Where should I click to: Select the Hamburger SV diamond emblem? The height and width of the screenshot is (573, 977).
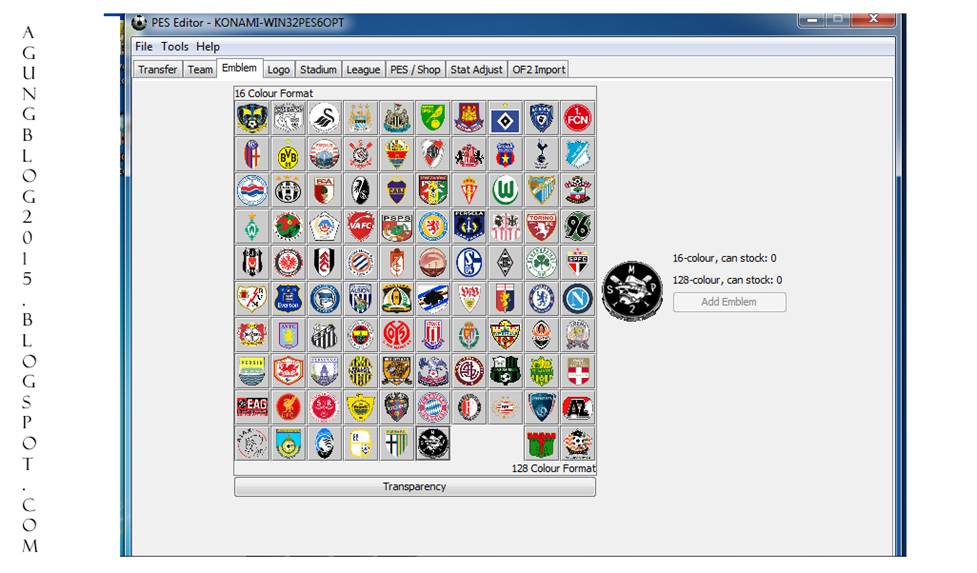coord(505,118)
